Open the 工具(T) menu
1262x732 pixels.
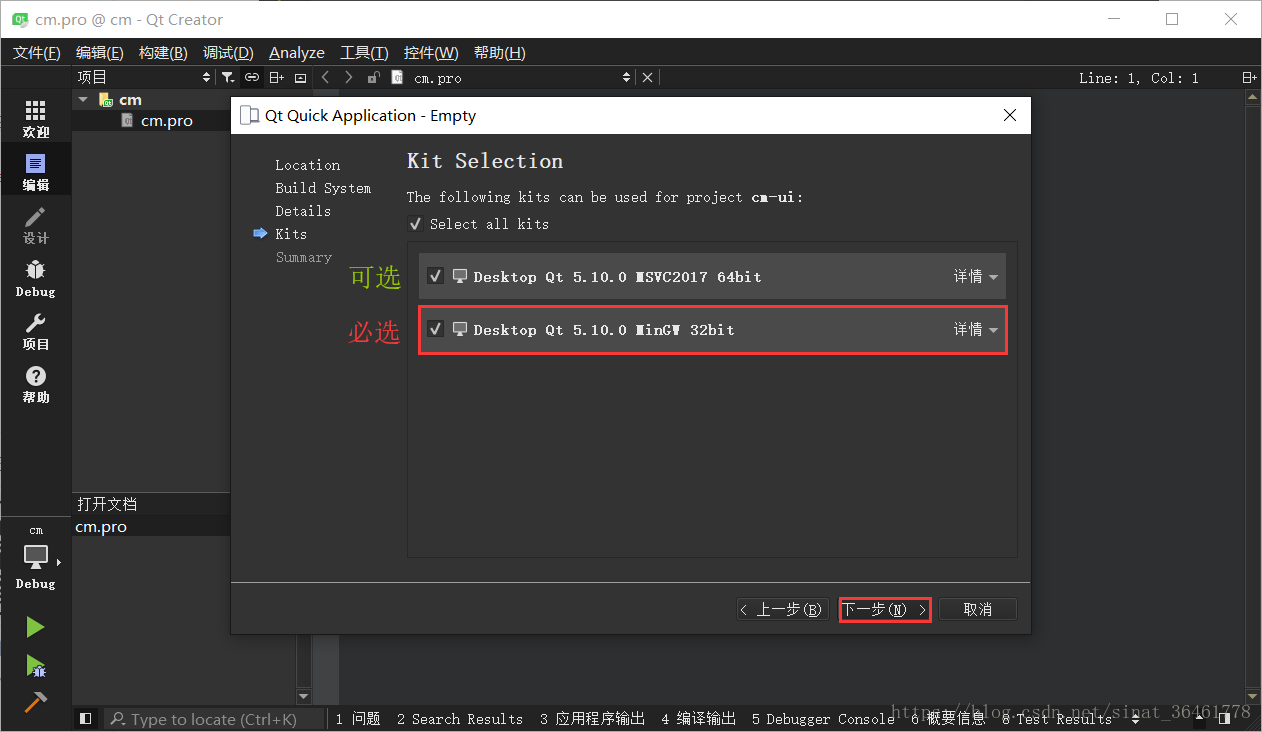(364, 52)
